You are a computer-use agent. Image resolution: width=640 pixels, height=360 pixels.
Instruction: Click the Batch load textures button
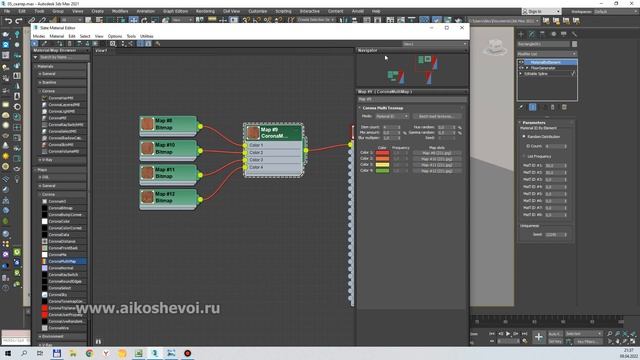[437, 116]
